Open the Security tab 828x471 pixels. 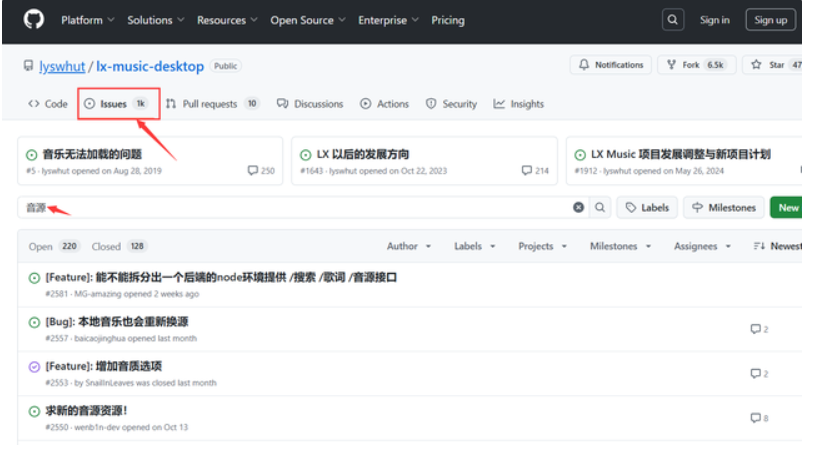451,104
